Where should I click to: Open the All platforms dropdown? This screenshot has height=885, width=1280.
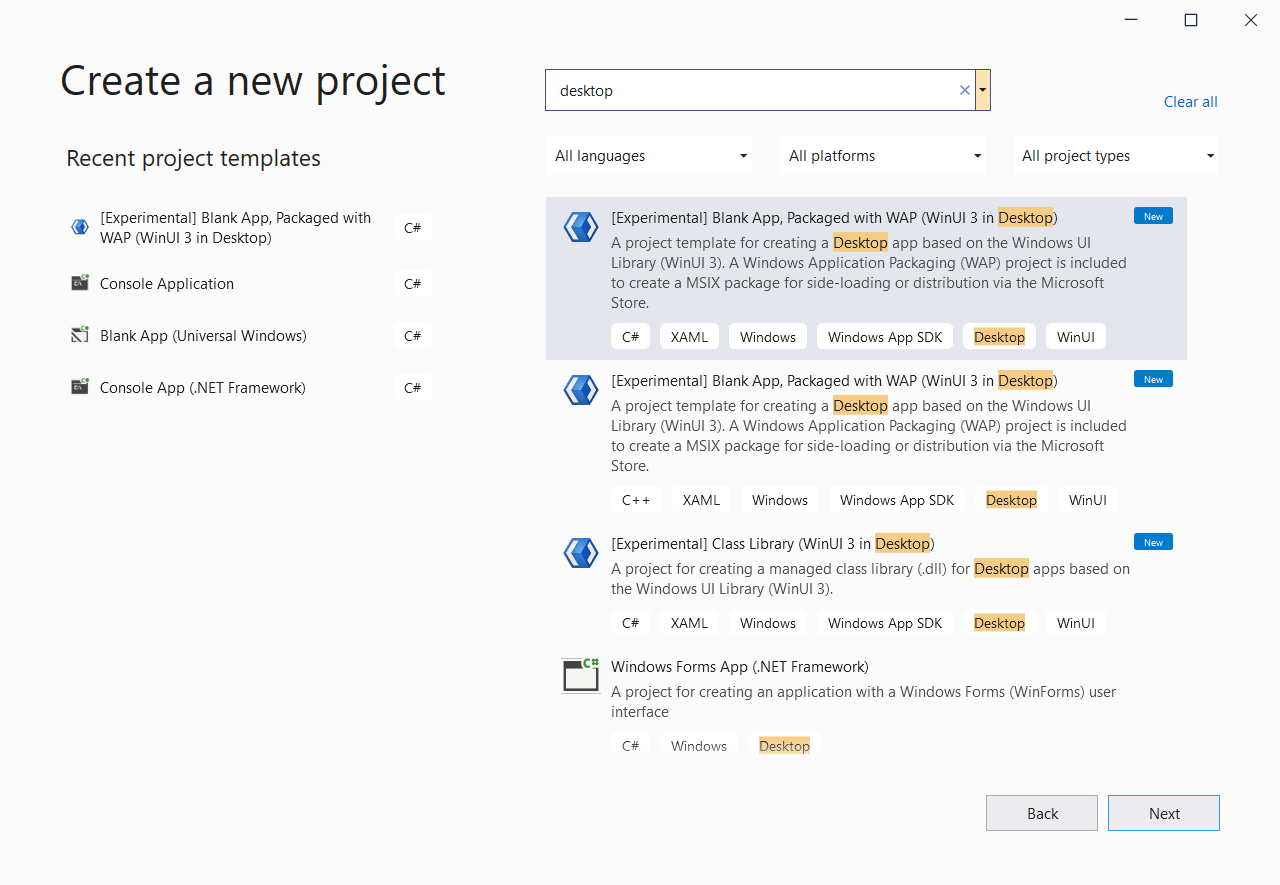[x=884, y=156]
